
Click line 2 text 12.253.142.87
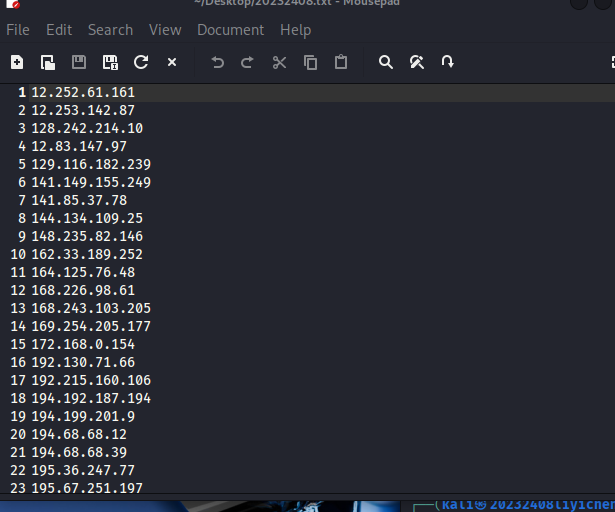[x=83, y=111]
